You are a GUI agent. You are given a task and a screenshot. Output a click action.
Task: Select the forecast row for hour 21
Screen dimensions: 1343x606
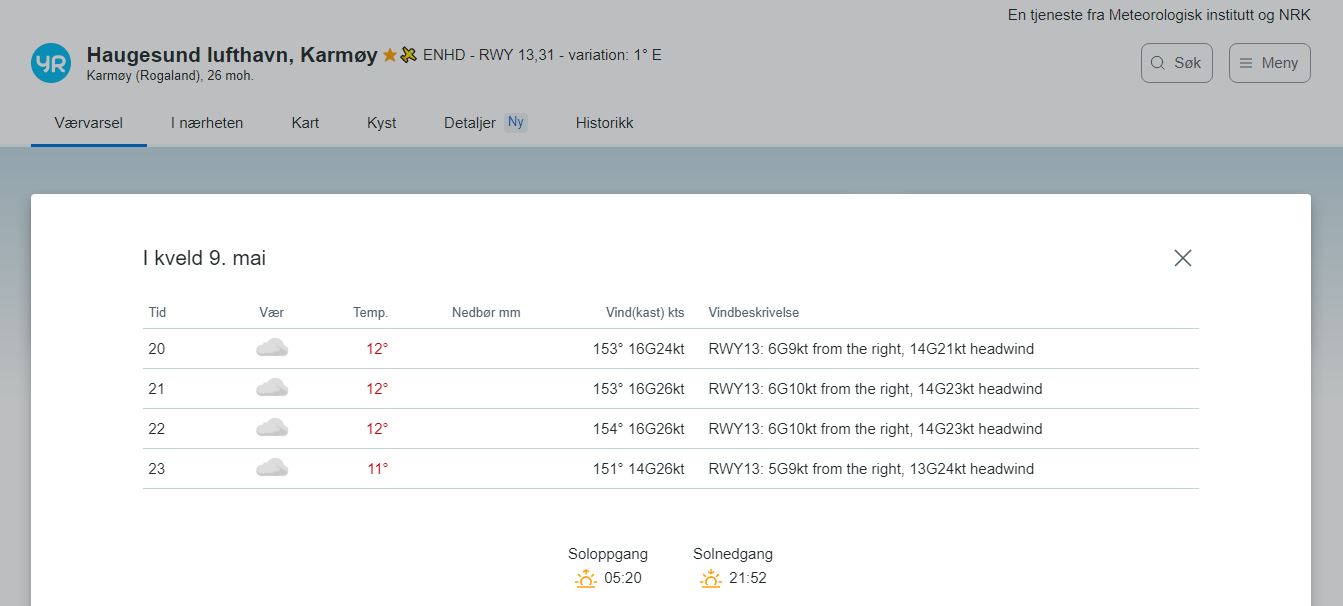tap(670, 389)
